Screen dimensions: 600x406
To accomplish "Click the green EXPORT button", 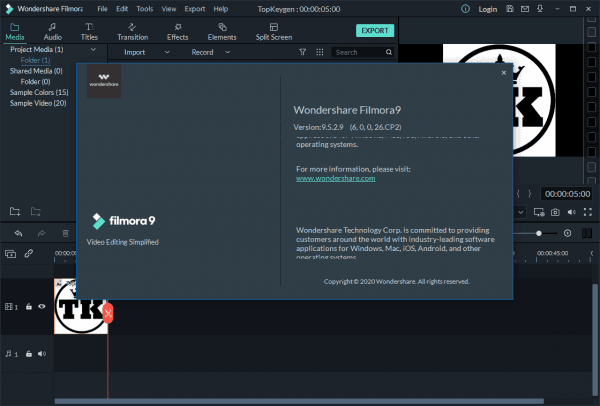I will pos(374,31).
